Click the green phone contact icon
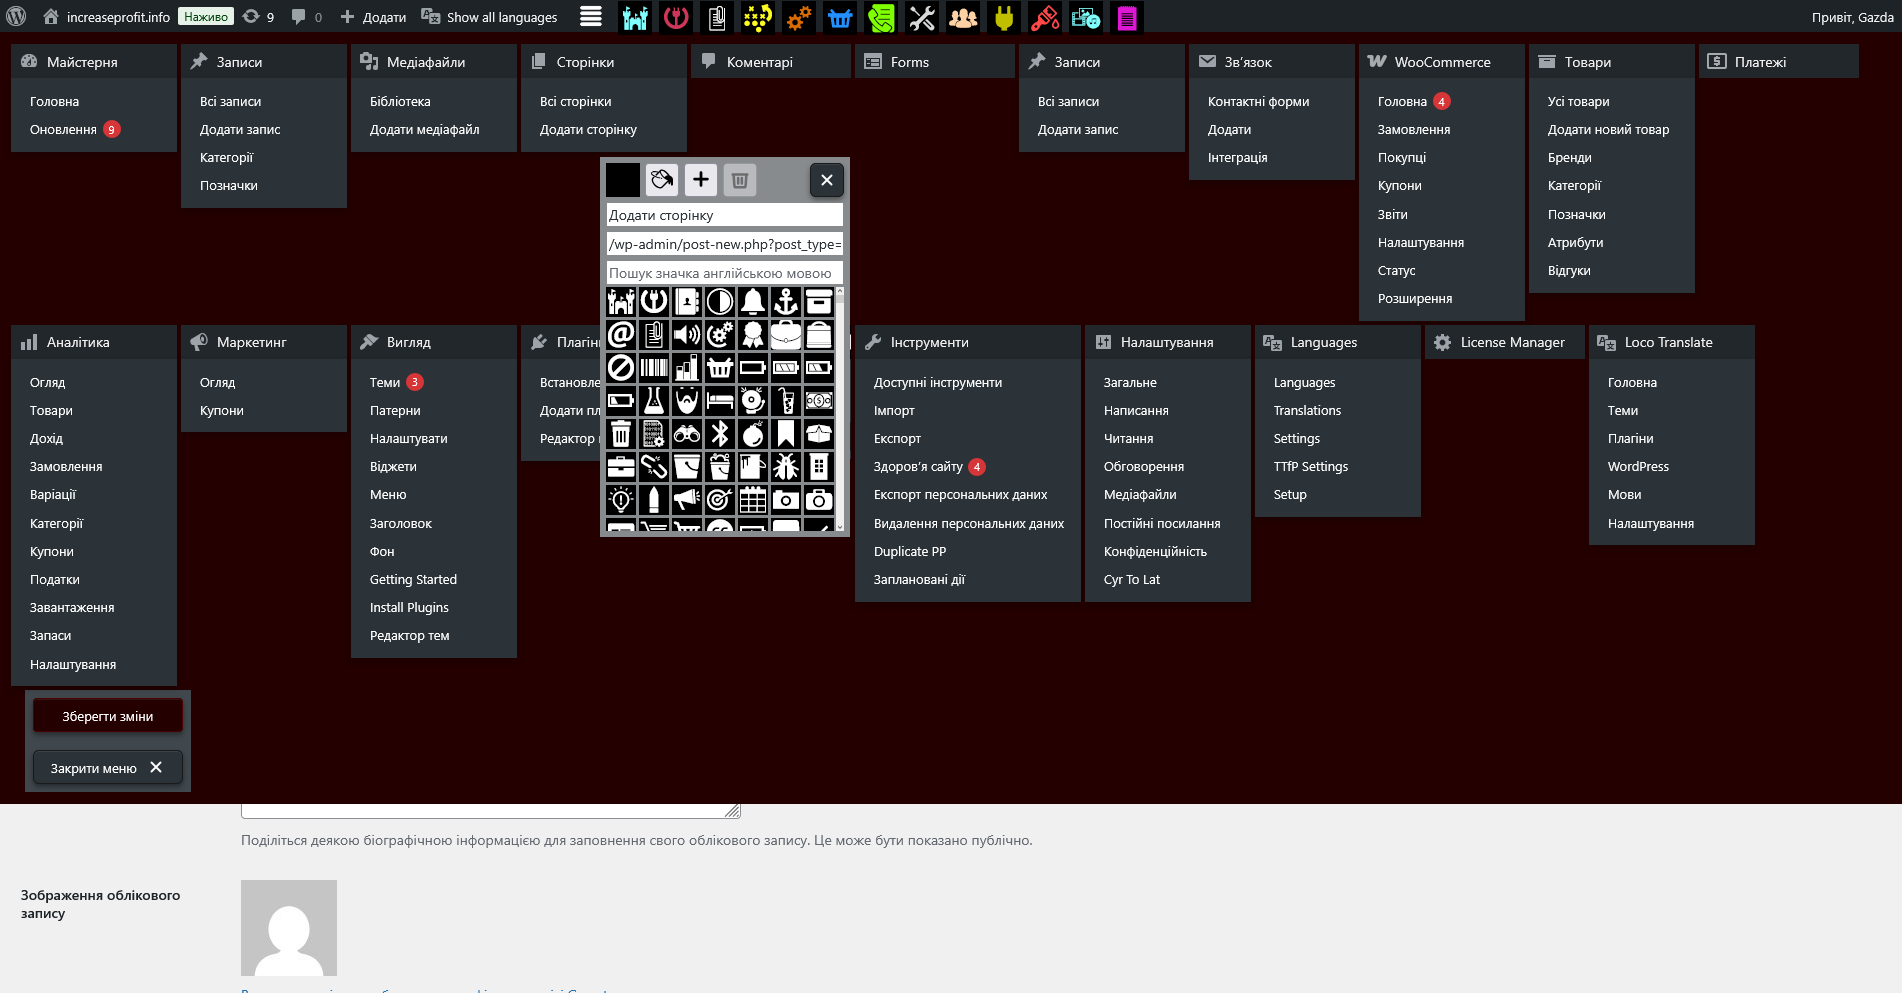Image resolution: width=1902 pixels, height=993 pixels. [x=881, y=17]
